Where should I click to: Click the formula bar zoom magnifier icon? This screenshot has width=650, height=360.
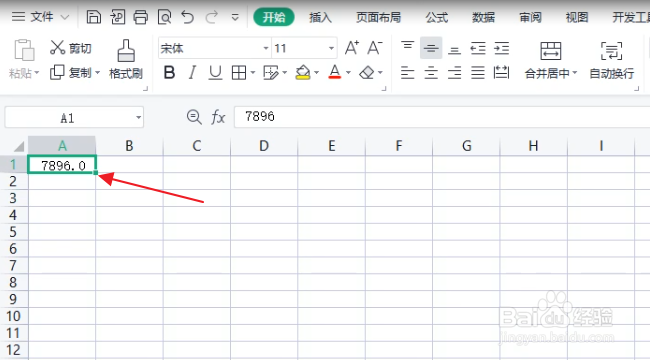coord(194,117)
